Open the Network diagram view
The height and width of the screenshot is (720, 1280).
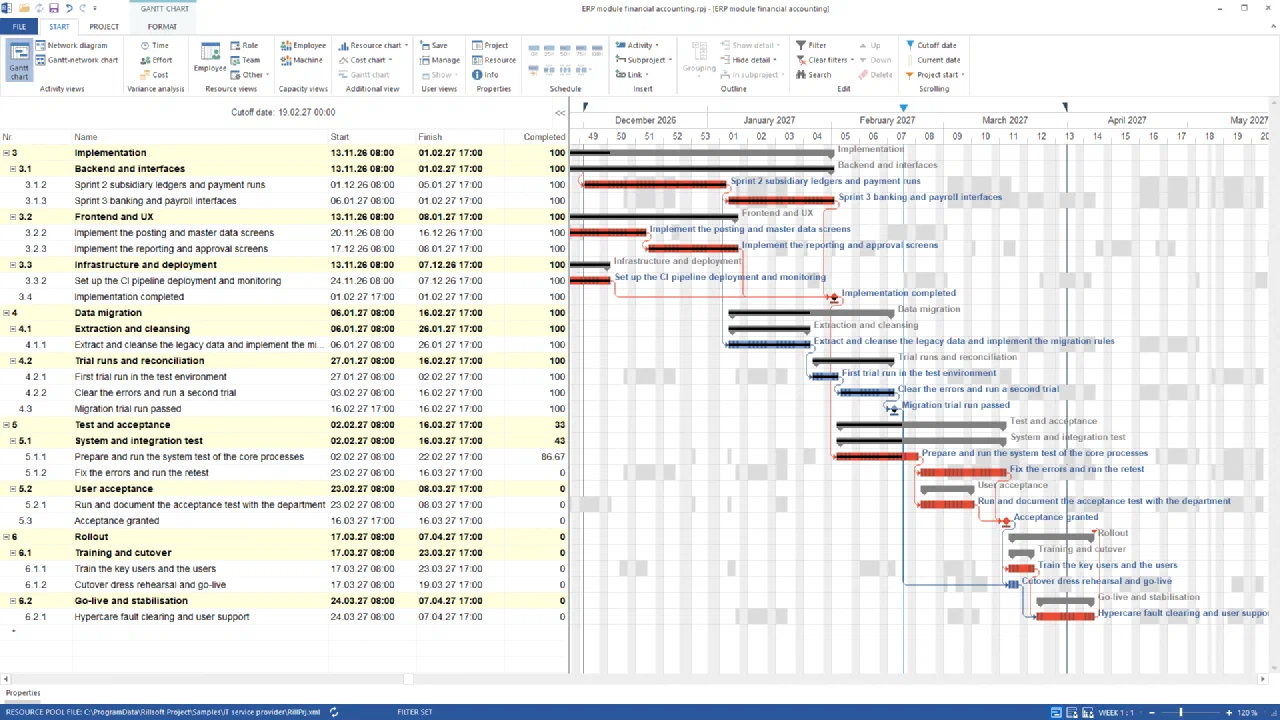71,45
